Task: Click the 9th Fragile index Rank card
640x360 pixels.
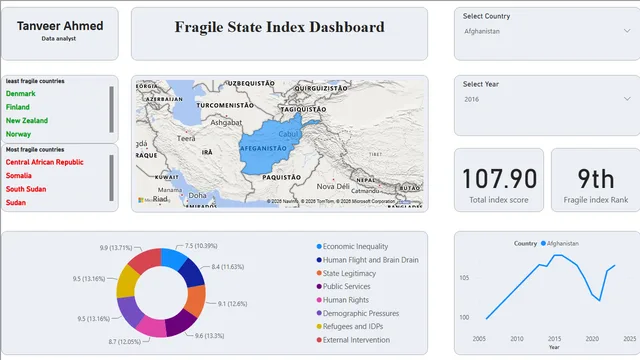Action: 596,180
